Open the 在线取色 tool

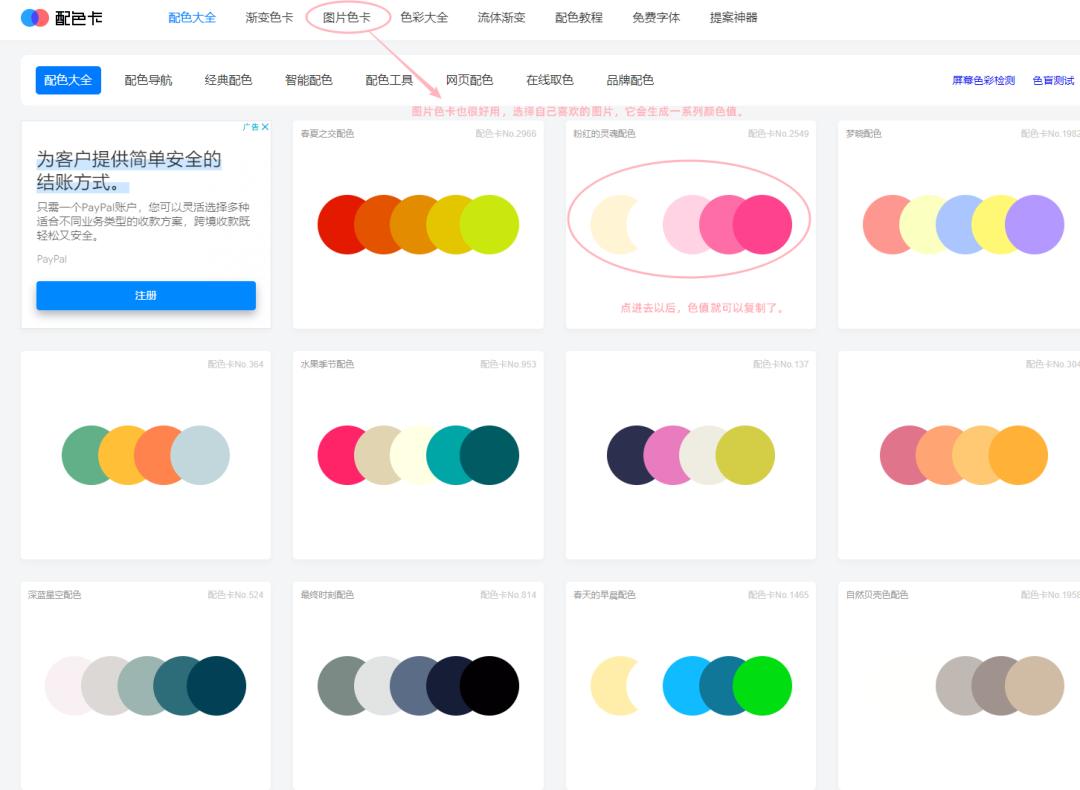coord(551,80)
